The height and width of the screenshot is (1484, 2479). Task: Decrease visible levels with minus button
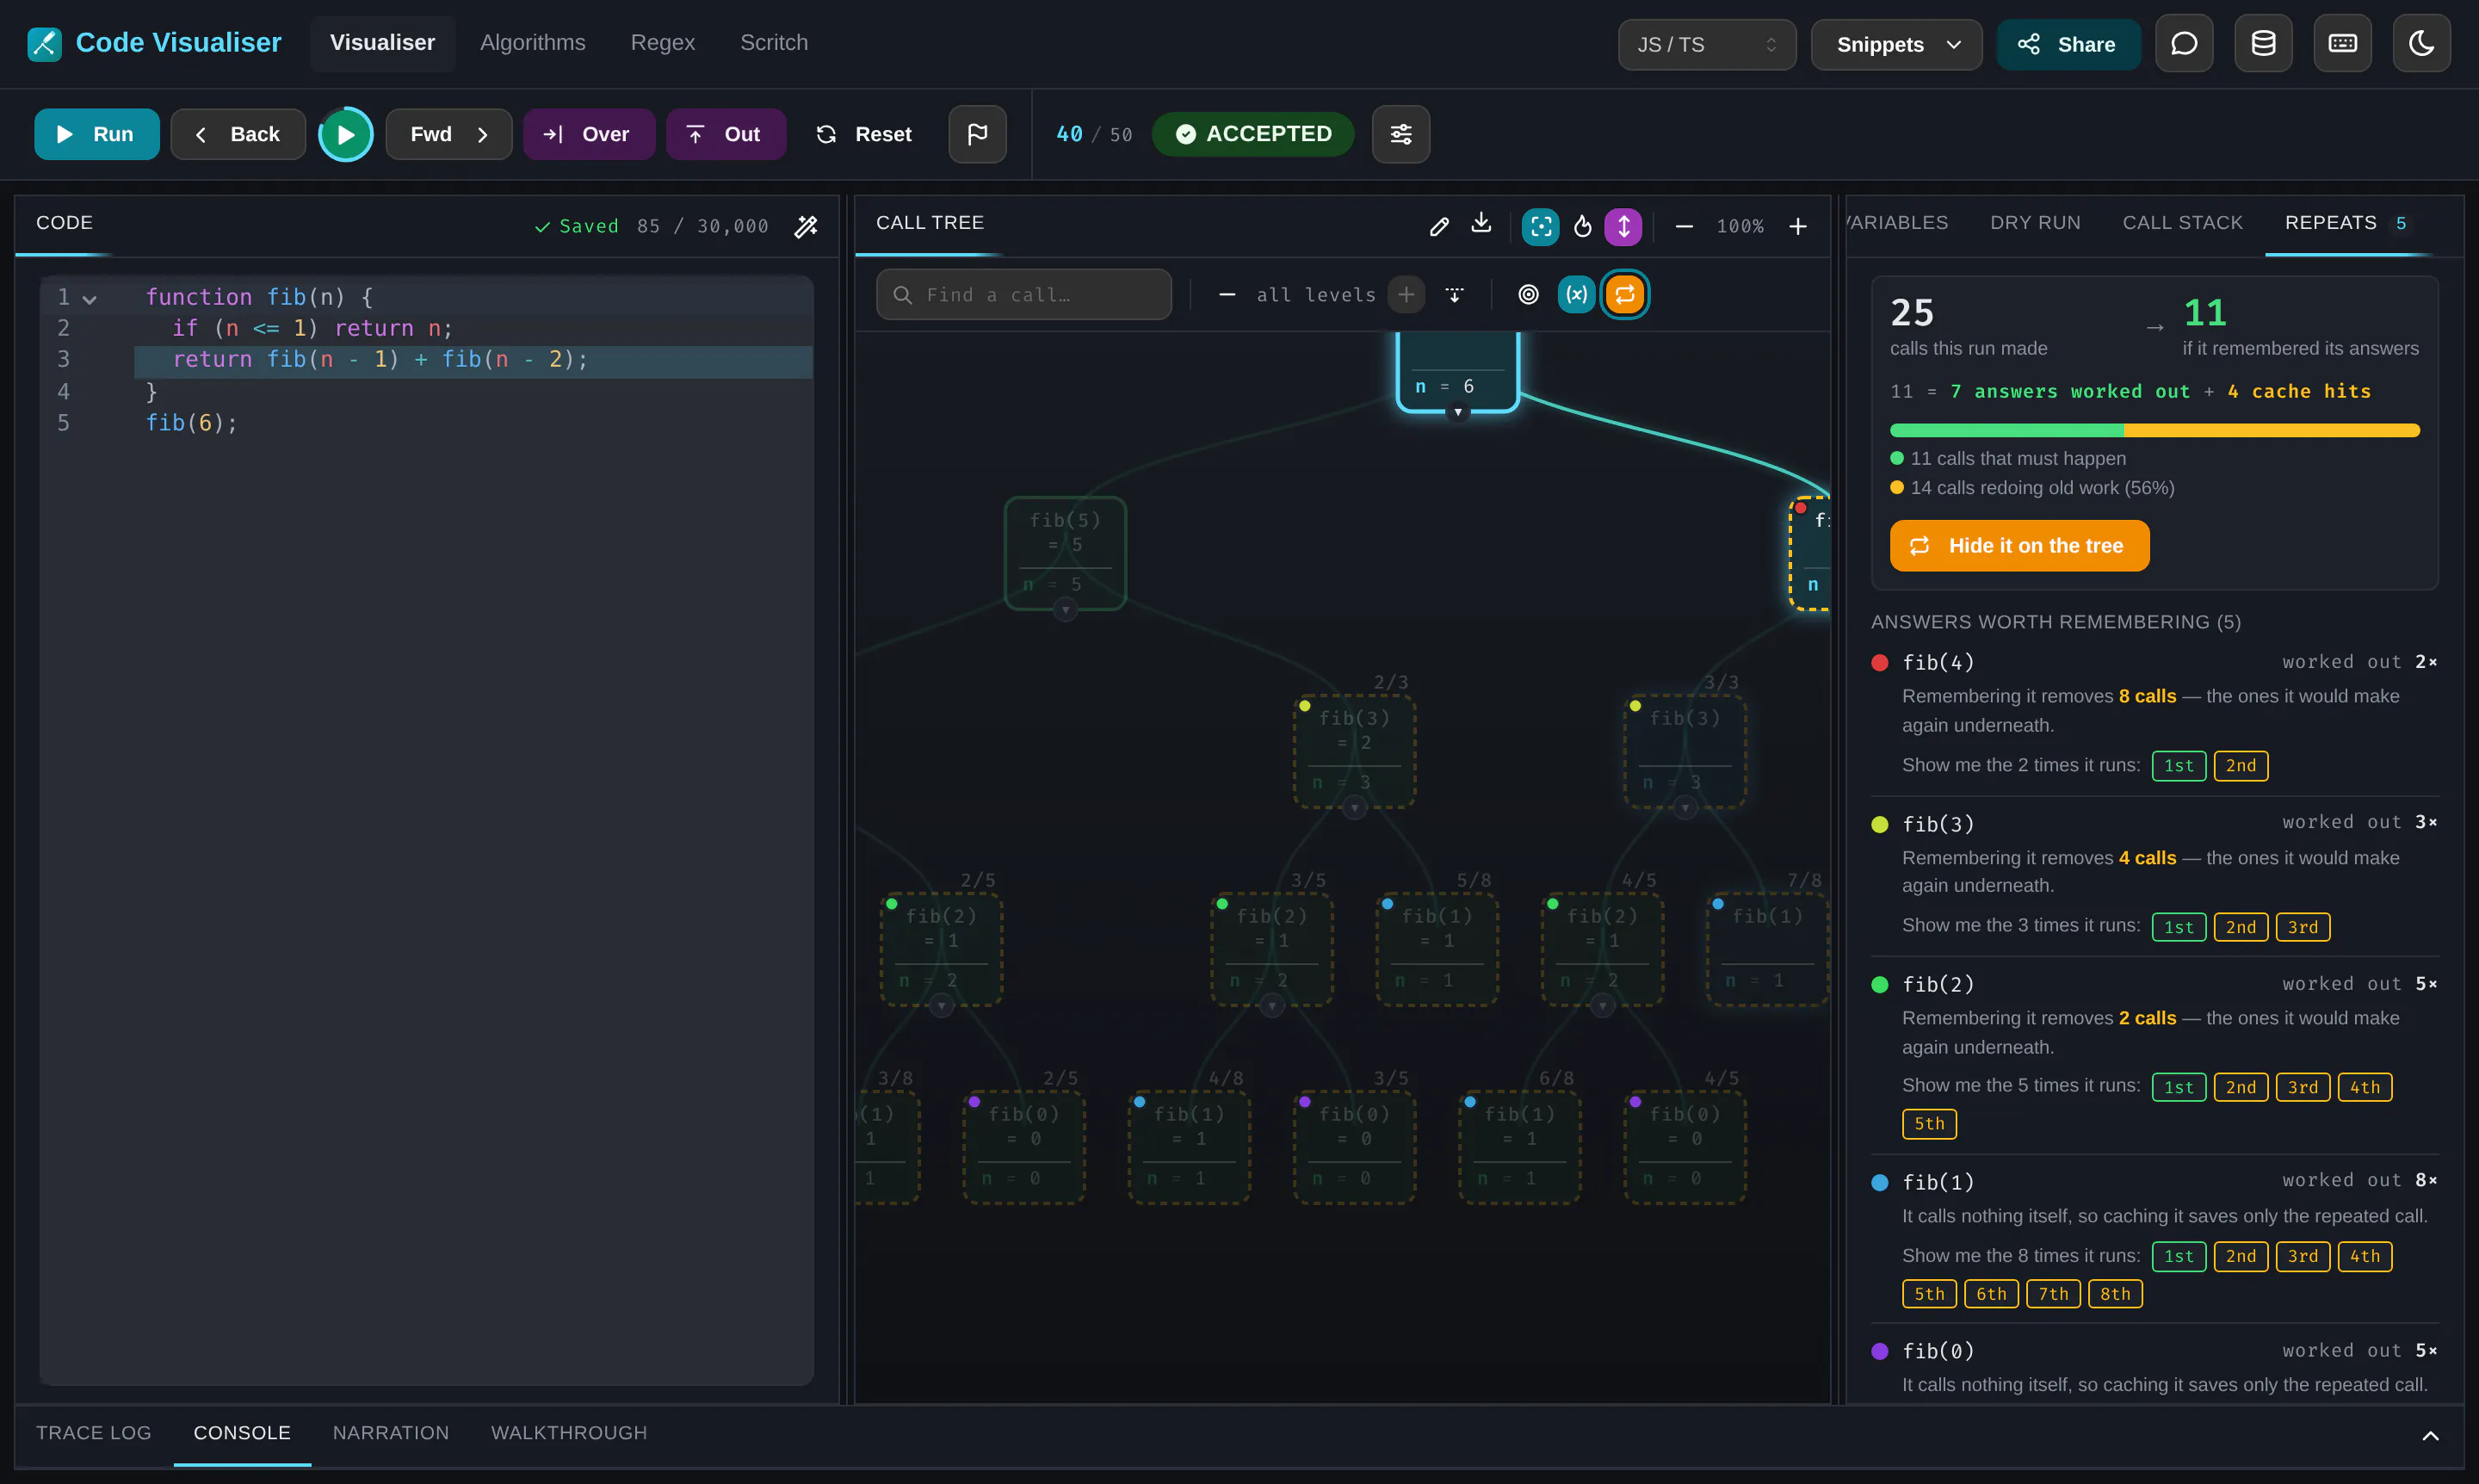tap(1227, 294)
